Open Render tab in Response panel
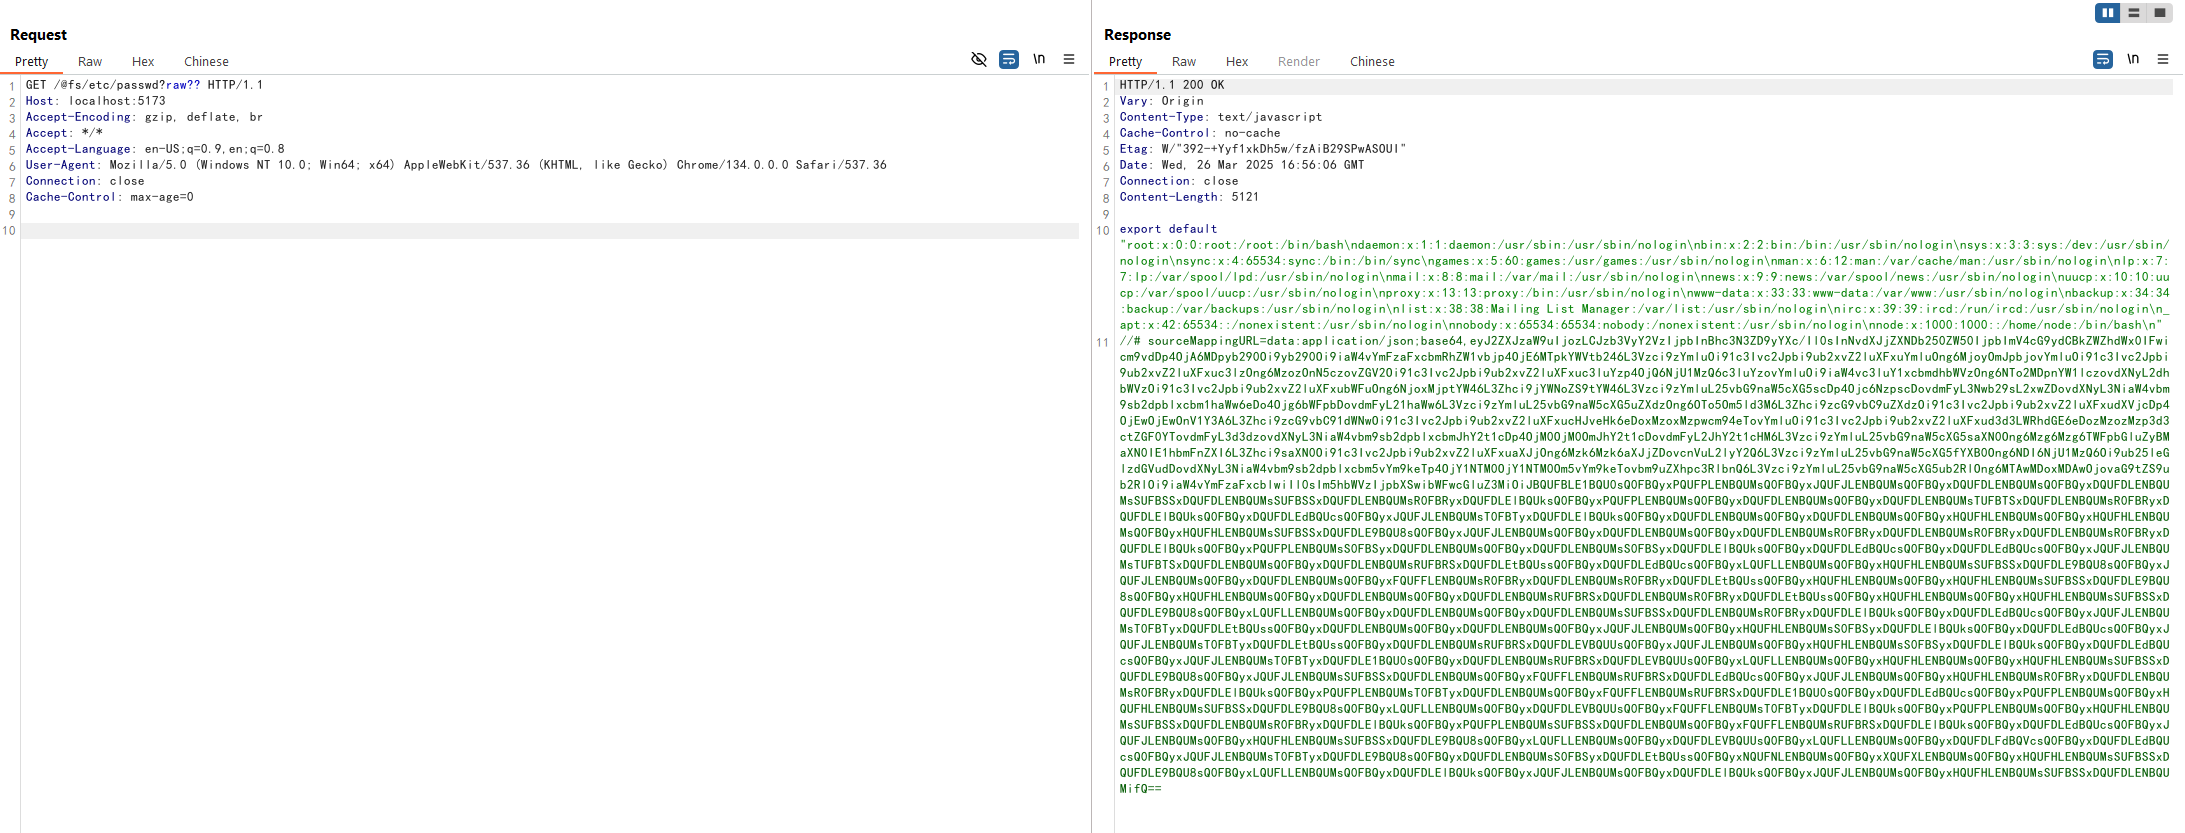The image size is (2185, 833). [1299, 62]
